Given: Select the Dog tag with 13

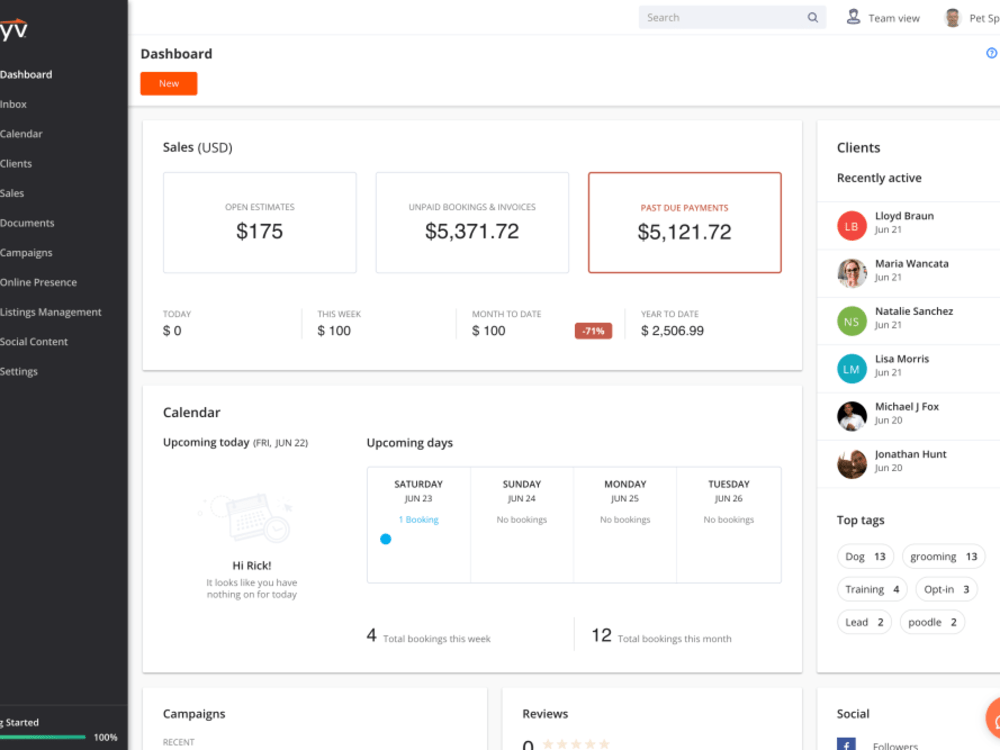Looking at the screenshot, I should coord(865,557).
